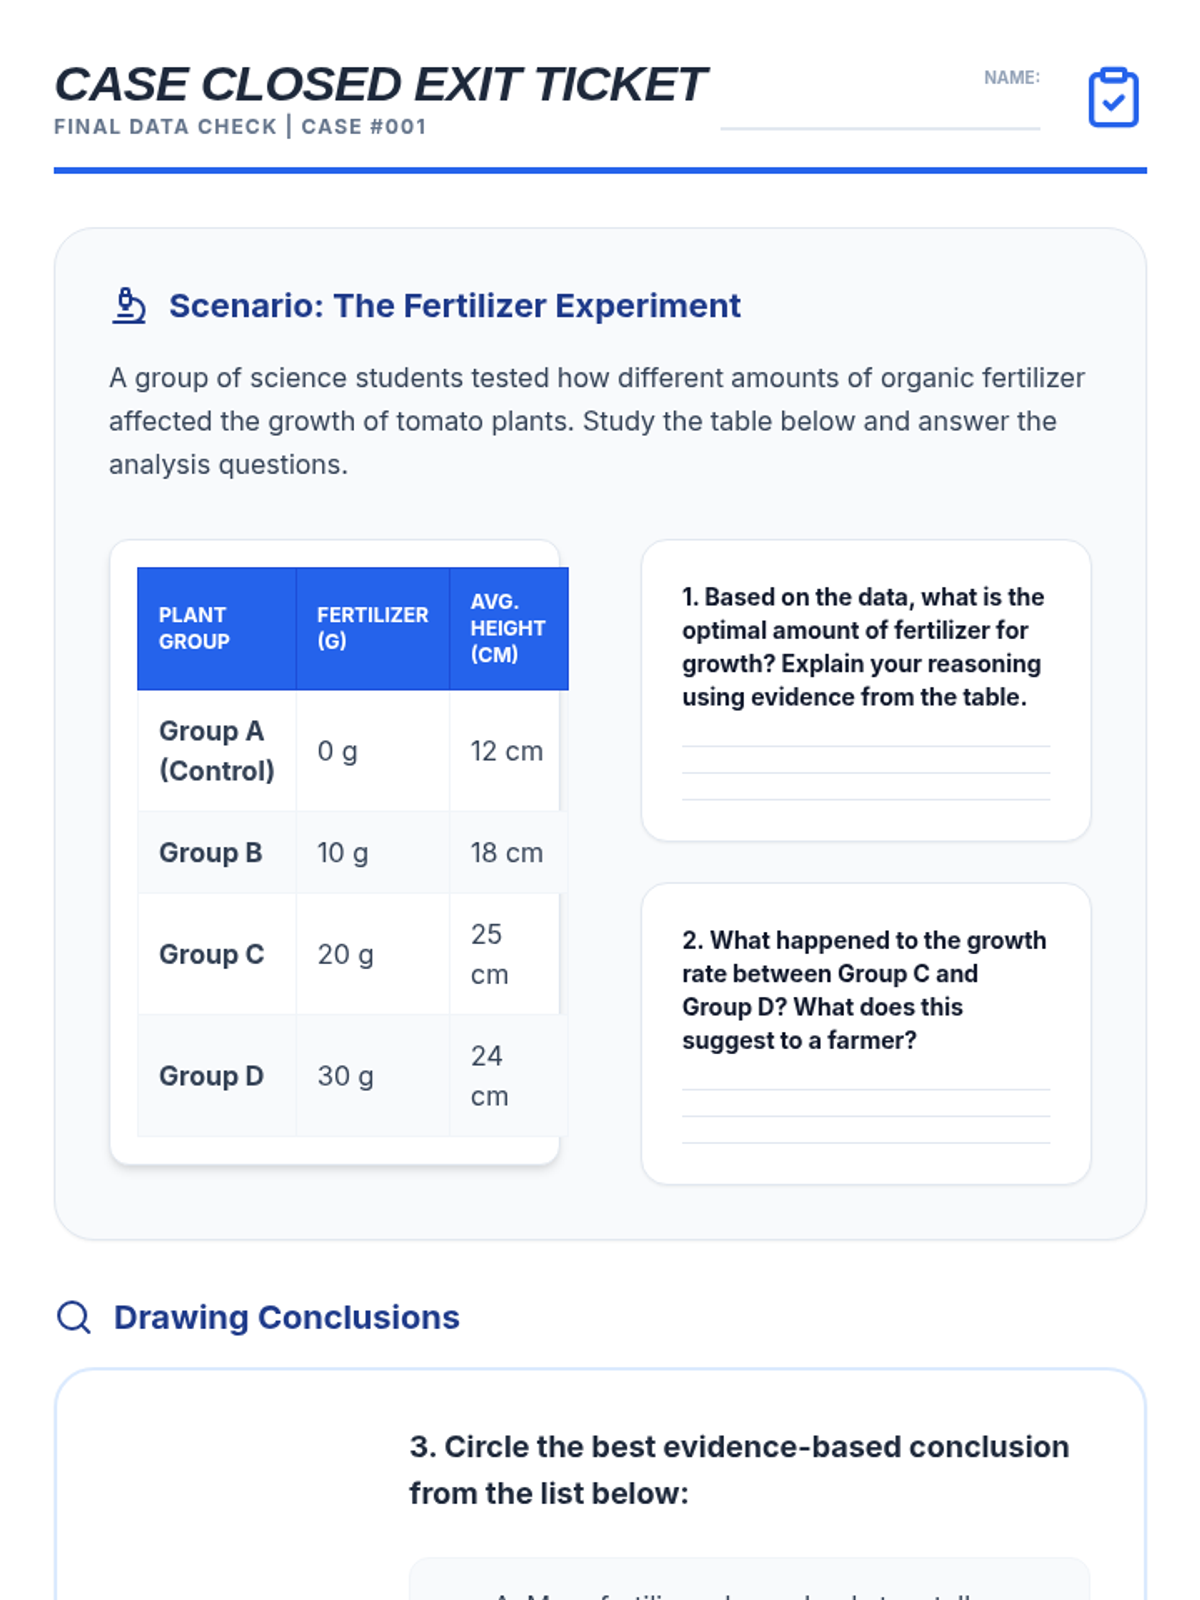Image resolution: width=1200 pixels, height=1600 pixels.
Task: Click question 3 circle the conclusion prompt
Action: pyautogui.click(x=739, y=1470)
